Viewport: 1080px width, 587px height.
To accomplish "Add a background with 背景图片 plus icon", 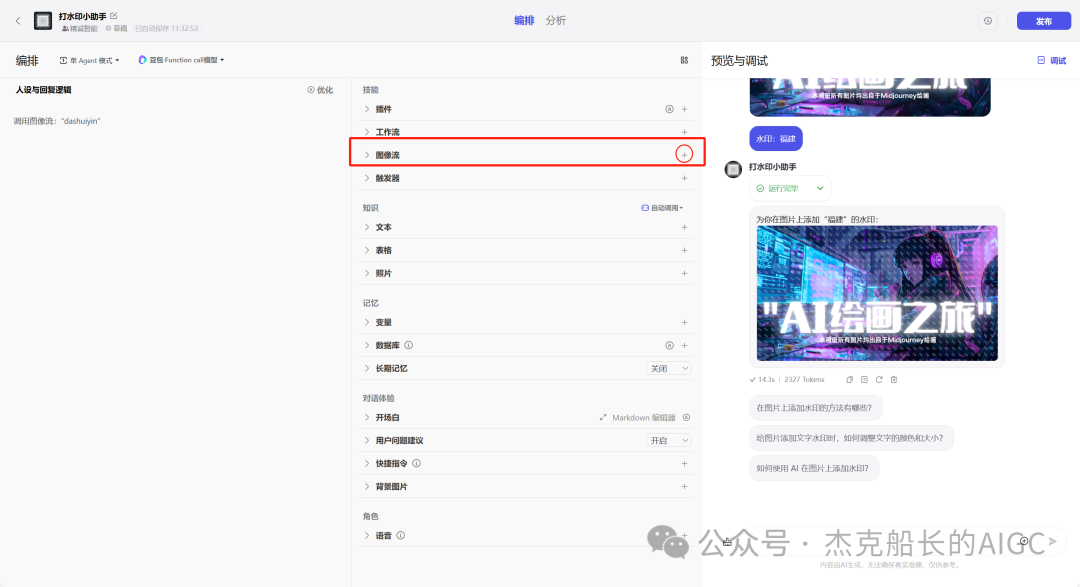I will tap(685, 486).
